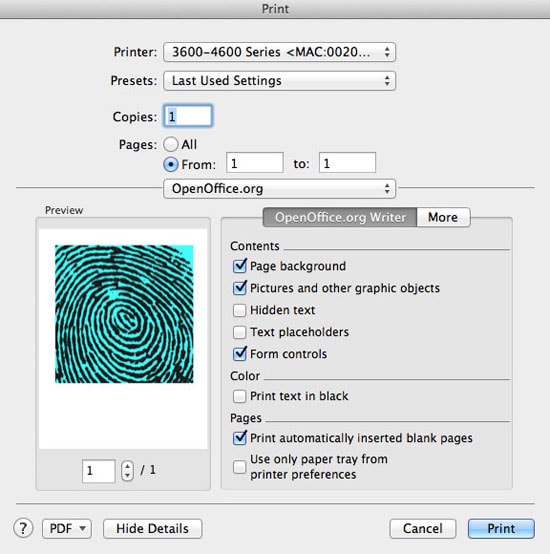Enable Print text in black
The height and width of the screenshot is (554, 550).
point(239,396)
